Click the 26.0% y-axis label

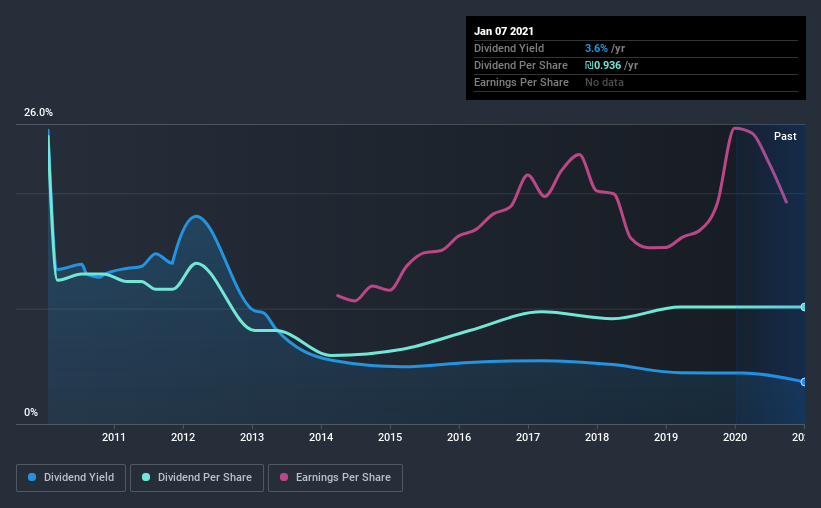[38, 113]
